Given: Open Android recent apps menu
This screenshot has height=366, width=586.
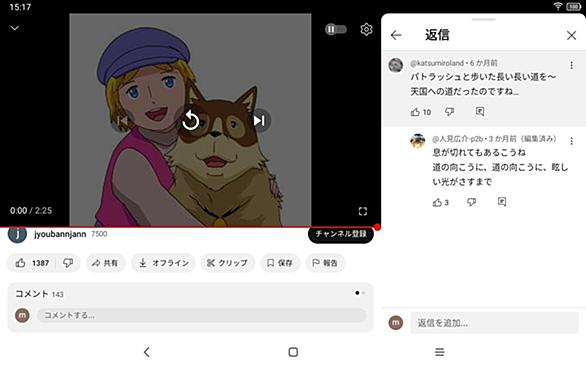Looking at the screenshot, I should pos(440,352).
